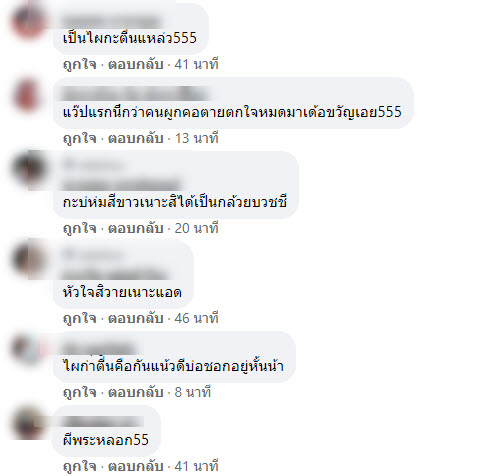The width and height of the screenshot is (493, 476).
Task: Reply to the comment ending with ขวัญเอย555
Action: click(136, 138)
